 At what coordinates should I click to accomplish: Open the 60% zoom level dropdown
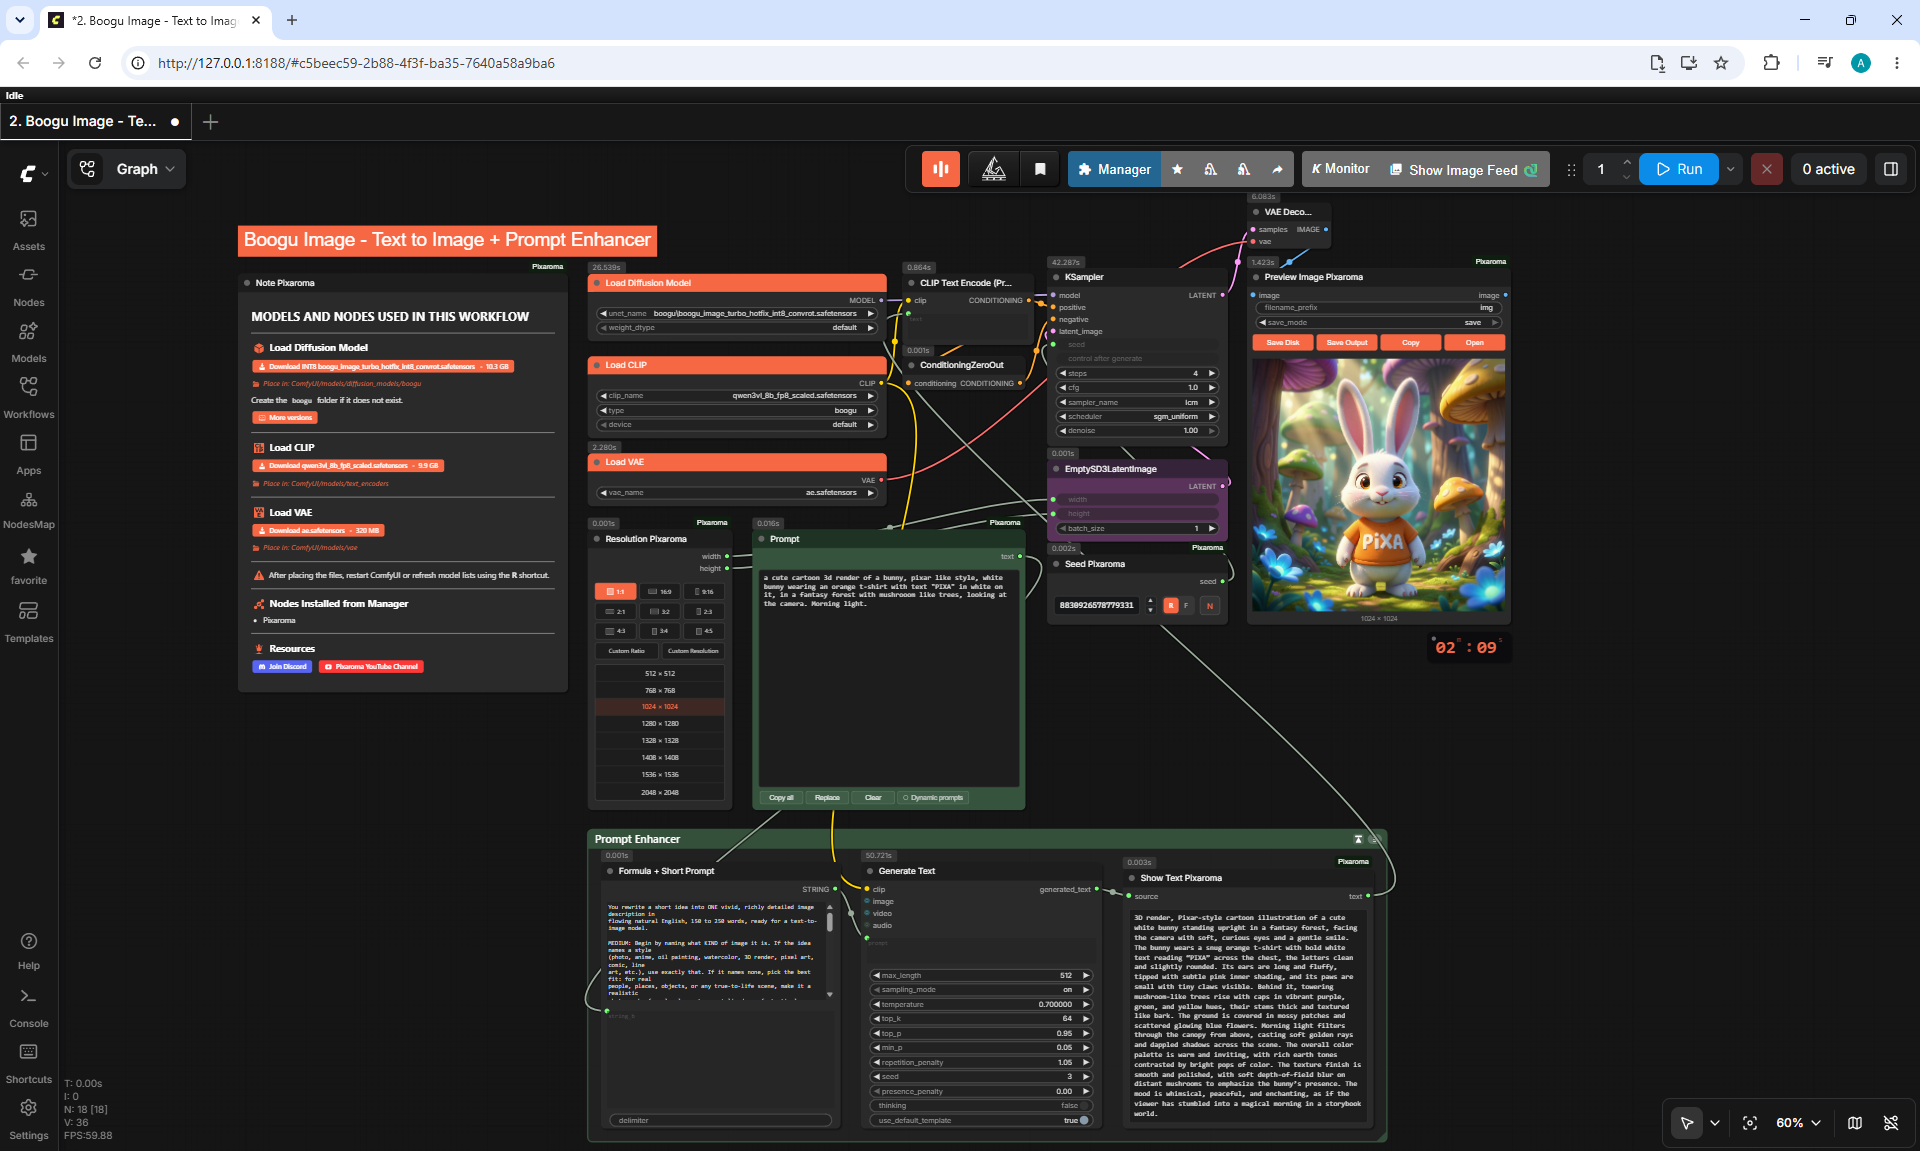[x=1798, y=1123]
